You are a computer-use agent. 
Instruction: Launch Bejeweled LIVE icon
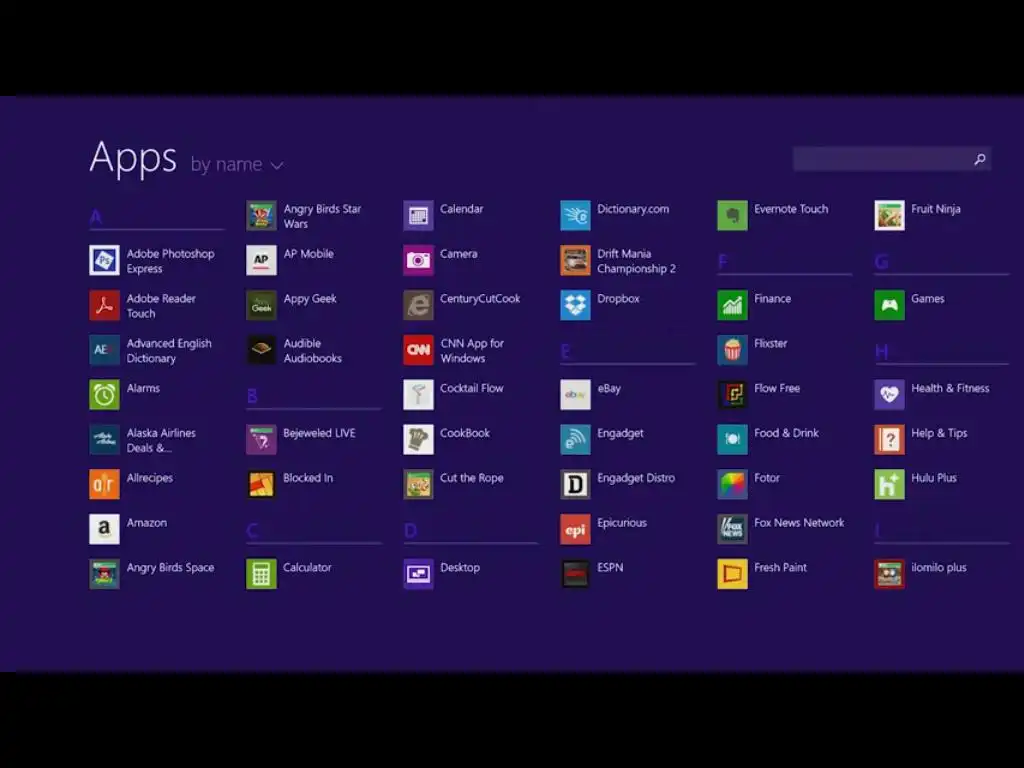click(261, 440)
